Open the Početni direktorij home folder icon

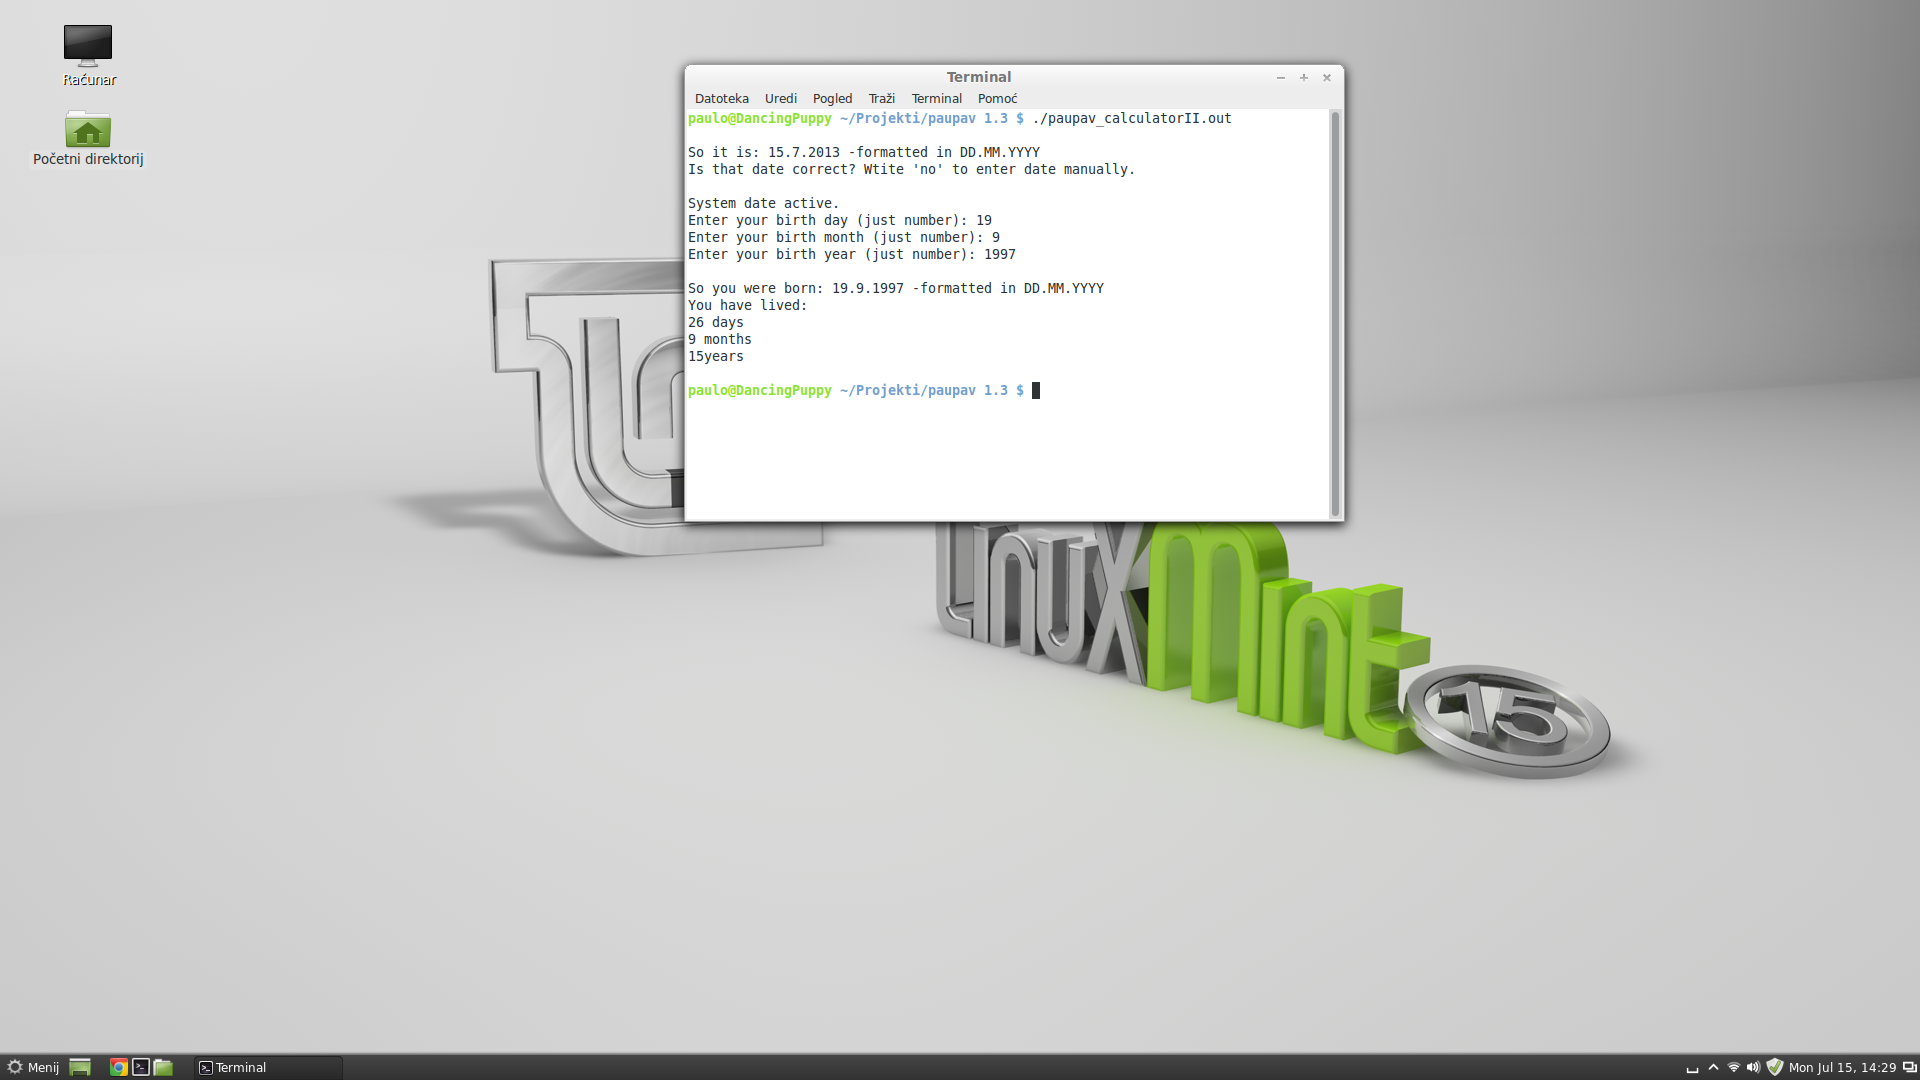pos(88,138)
